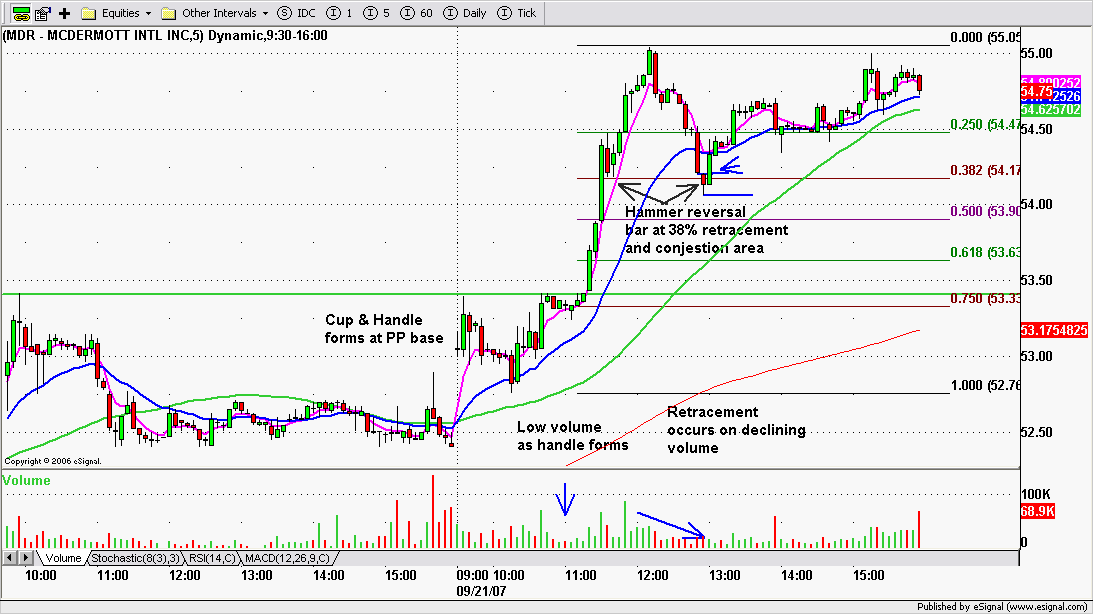
Task: Click the Published by eSignal status text
Action: [1002, 606]
